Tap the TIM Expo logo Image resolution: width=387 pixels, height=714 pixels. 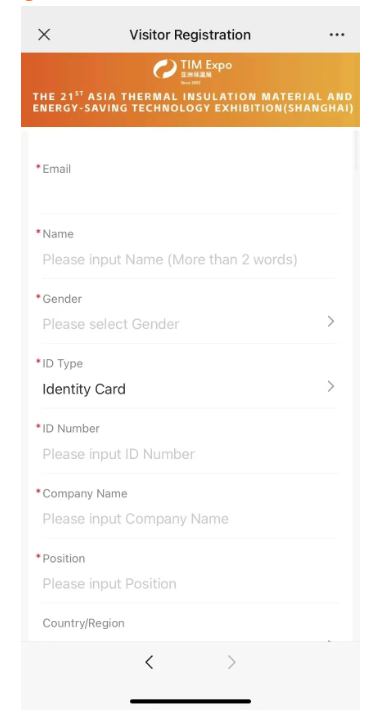coord(192,70)
